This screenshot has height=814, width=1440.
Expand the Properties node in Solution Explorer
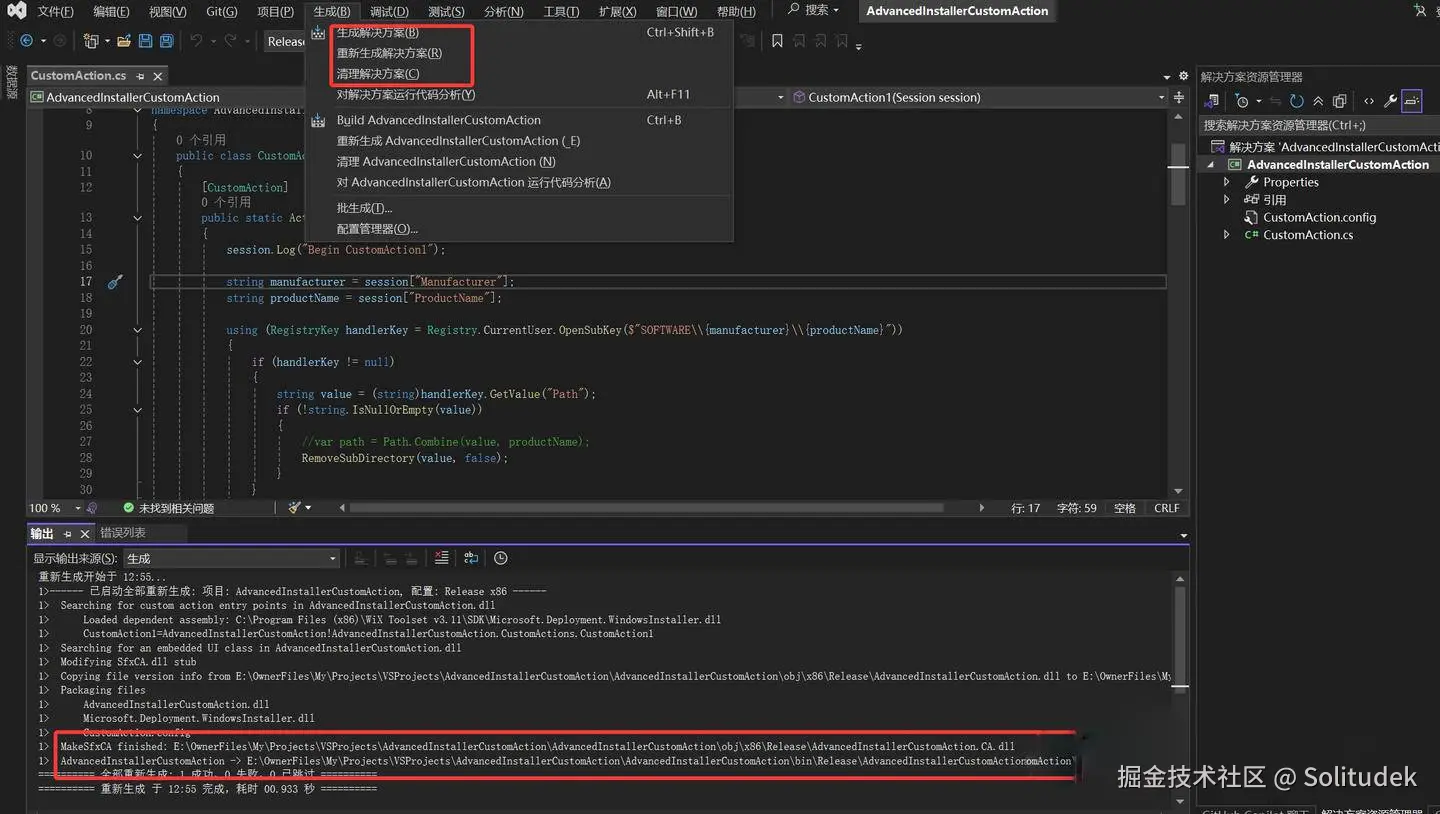(x=1227, y=182)
